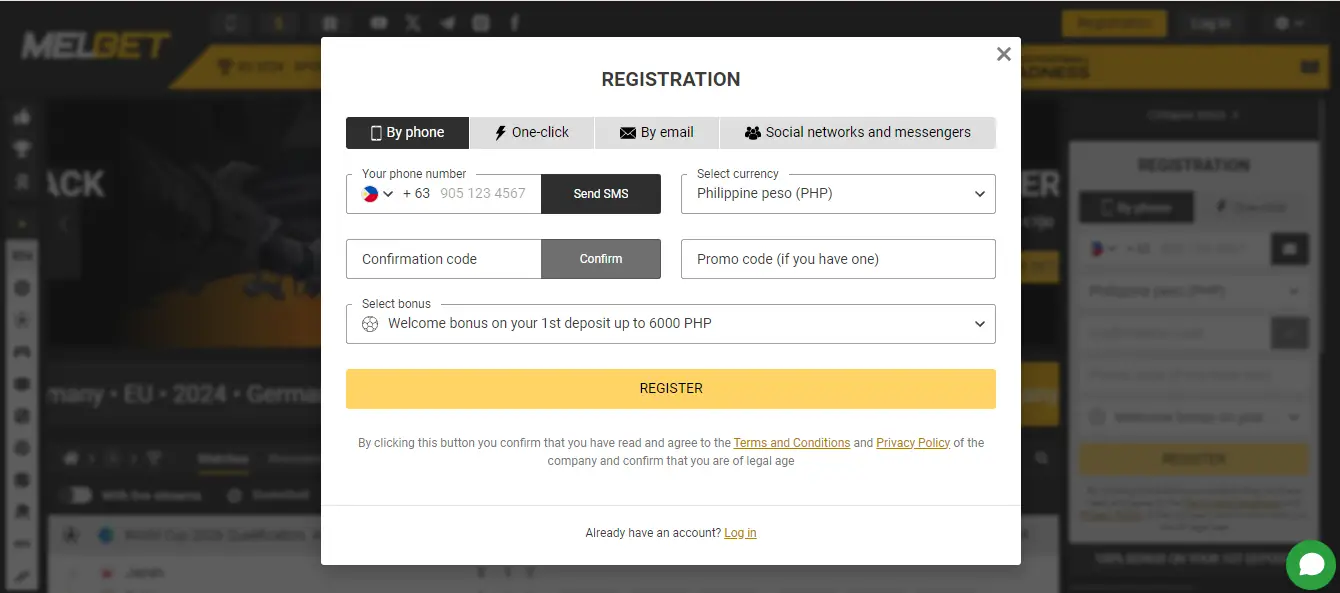Open the live chat support bubble
This screenshot has width=1340, height=593.
pos(1310,564)
